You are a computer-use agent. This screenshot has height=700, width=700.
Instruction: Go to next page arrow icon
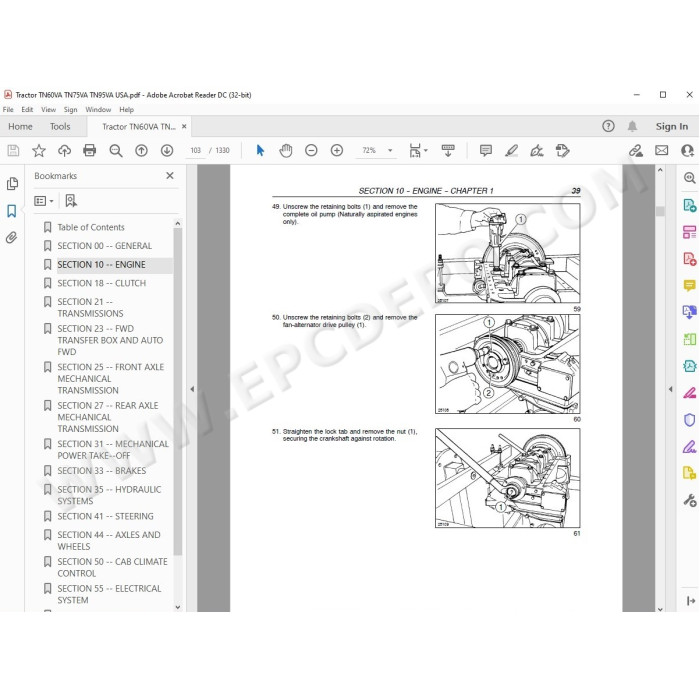click(x=167, y=150)
